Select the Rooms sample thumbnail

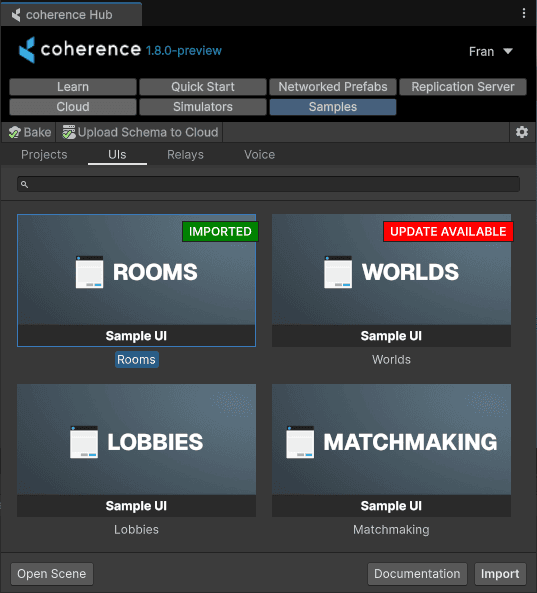coord(137,280)
